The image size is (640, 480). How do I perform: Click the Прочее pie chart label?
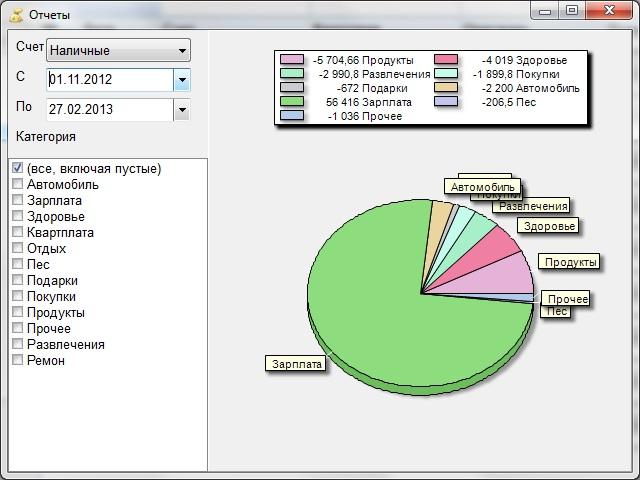point(567,299)
